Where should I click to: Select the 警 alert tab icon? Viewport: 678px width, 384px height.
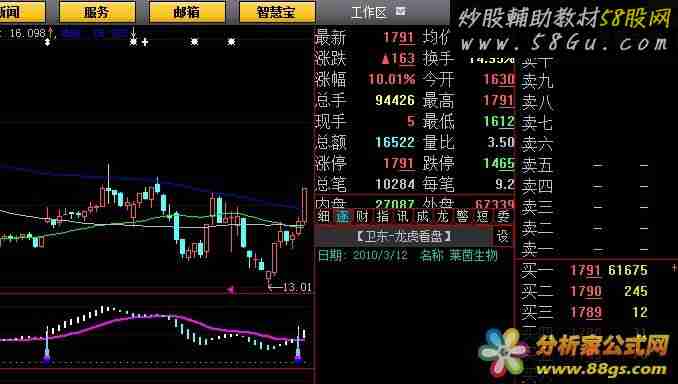click(x=463, y=217)
